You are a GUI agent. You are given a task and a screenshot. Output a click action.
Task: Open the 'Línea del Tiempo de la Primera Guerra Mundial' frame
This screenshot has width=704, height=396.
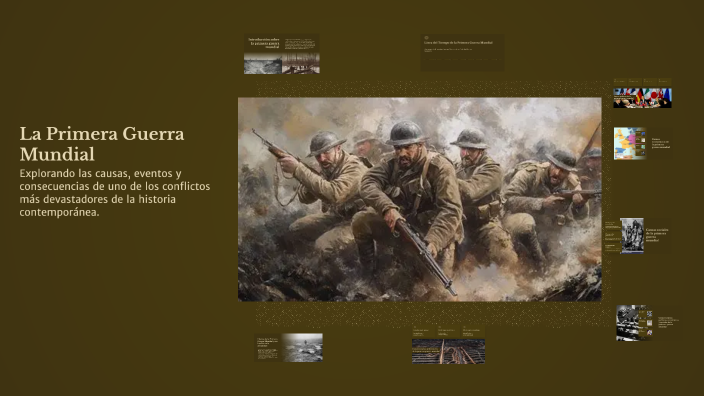click(x=462, y=53)
